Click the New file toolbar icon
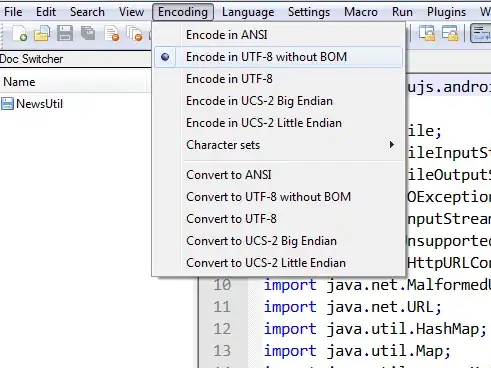Image resolution: width=491 pixels, height=368 pixels. 19,34
